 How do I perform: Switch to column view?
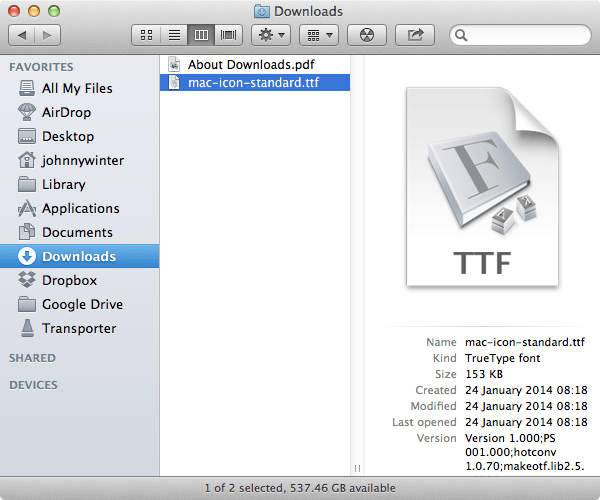[x=201, y=35]
